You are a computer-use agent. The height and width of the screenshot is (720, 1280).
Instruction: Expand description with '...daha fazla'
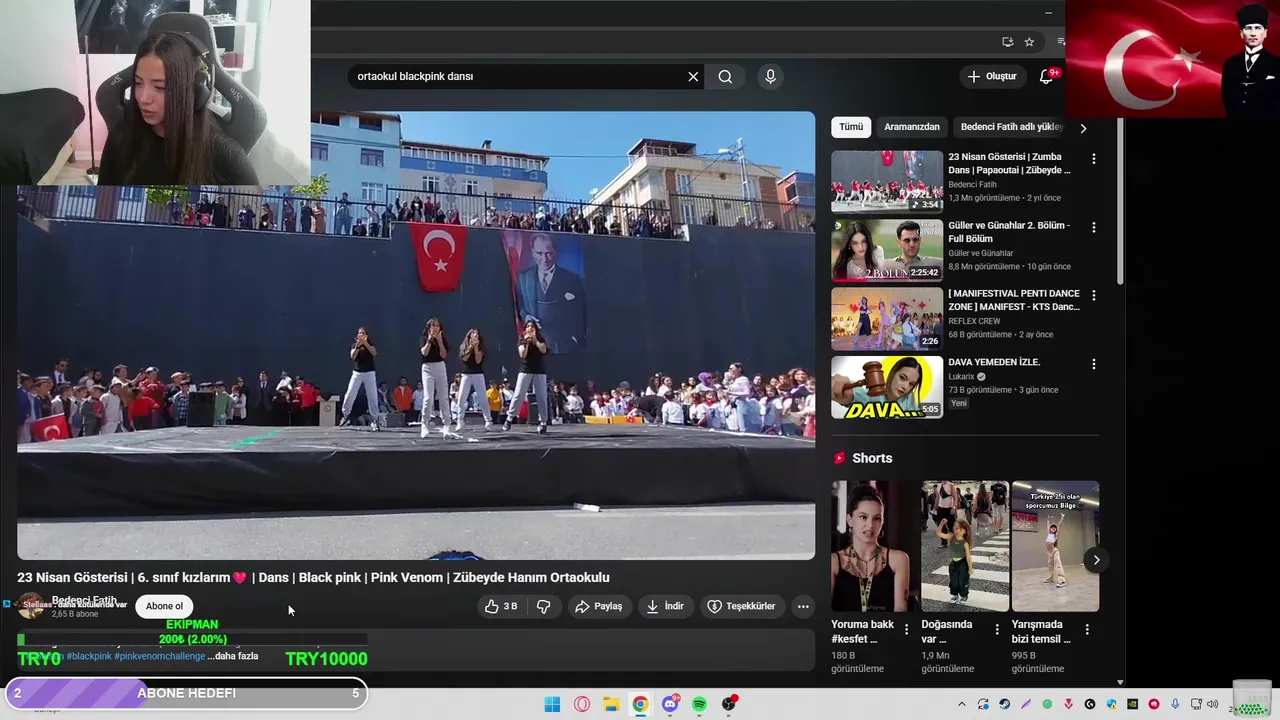tap(233, 656)
